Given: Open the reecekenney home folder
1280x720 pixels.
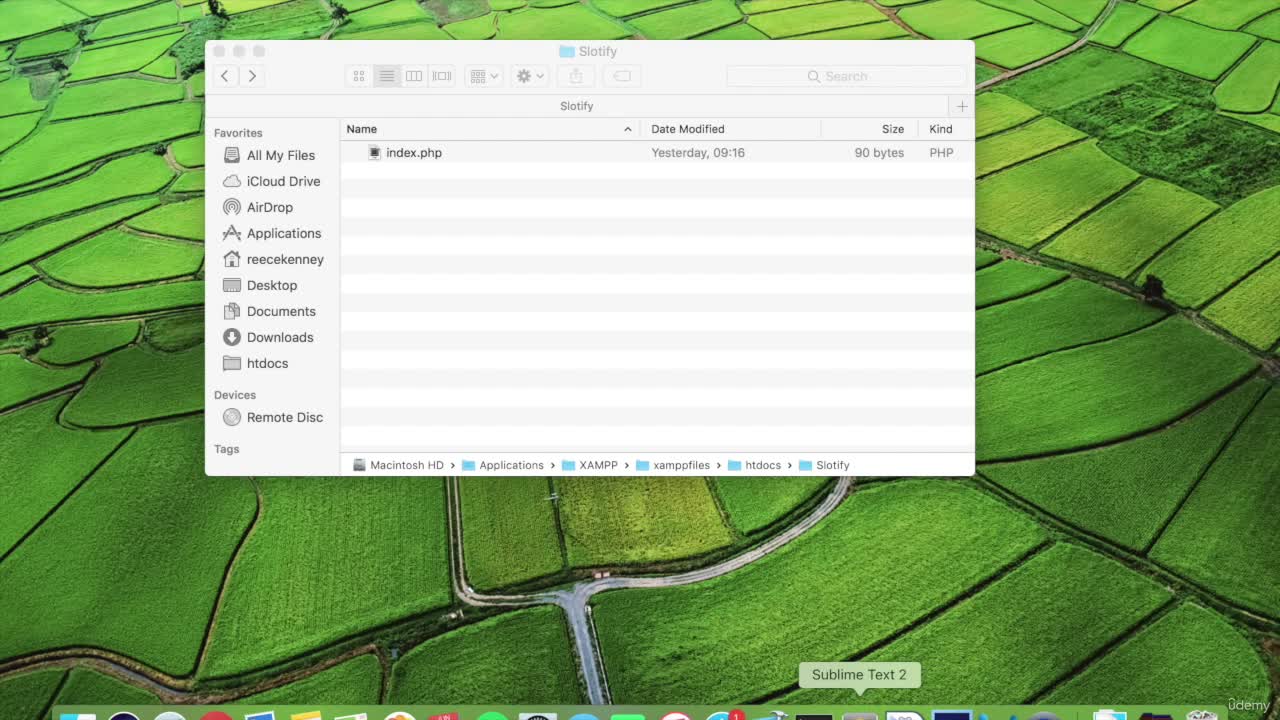Looking at the screenshot, I should coord(273,259).
